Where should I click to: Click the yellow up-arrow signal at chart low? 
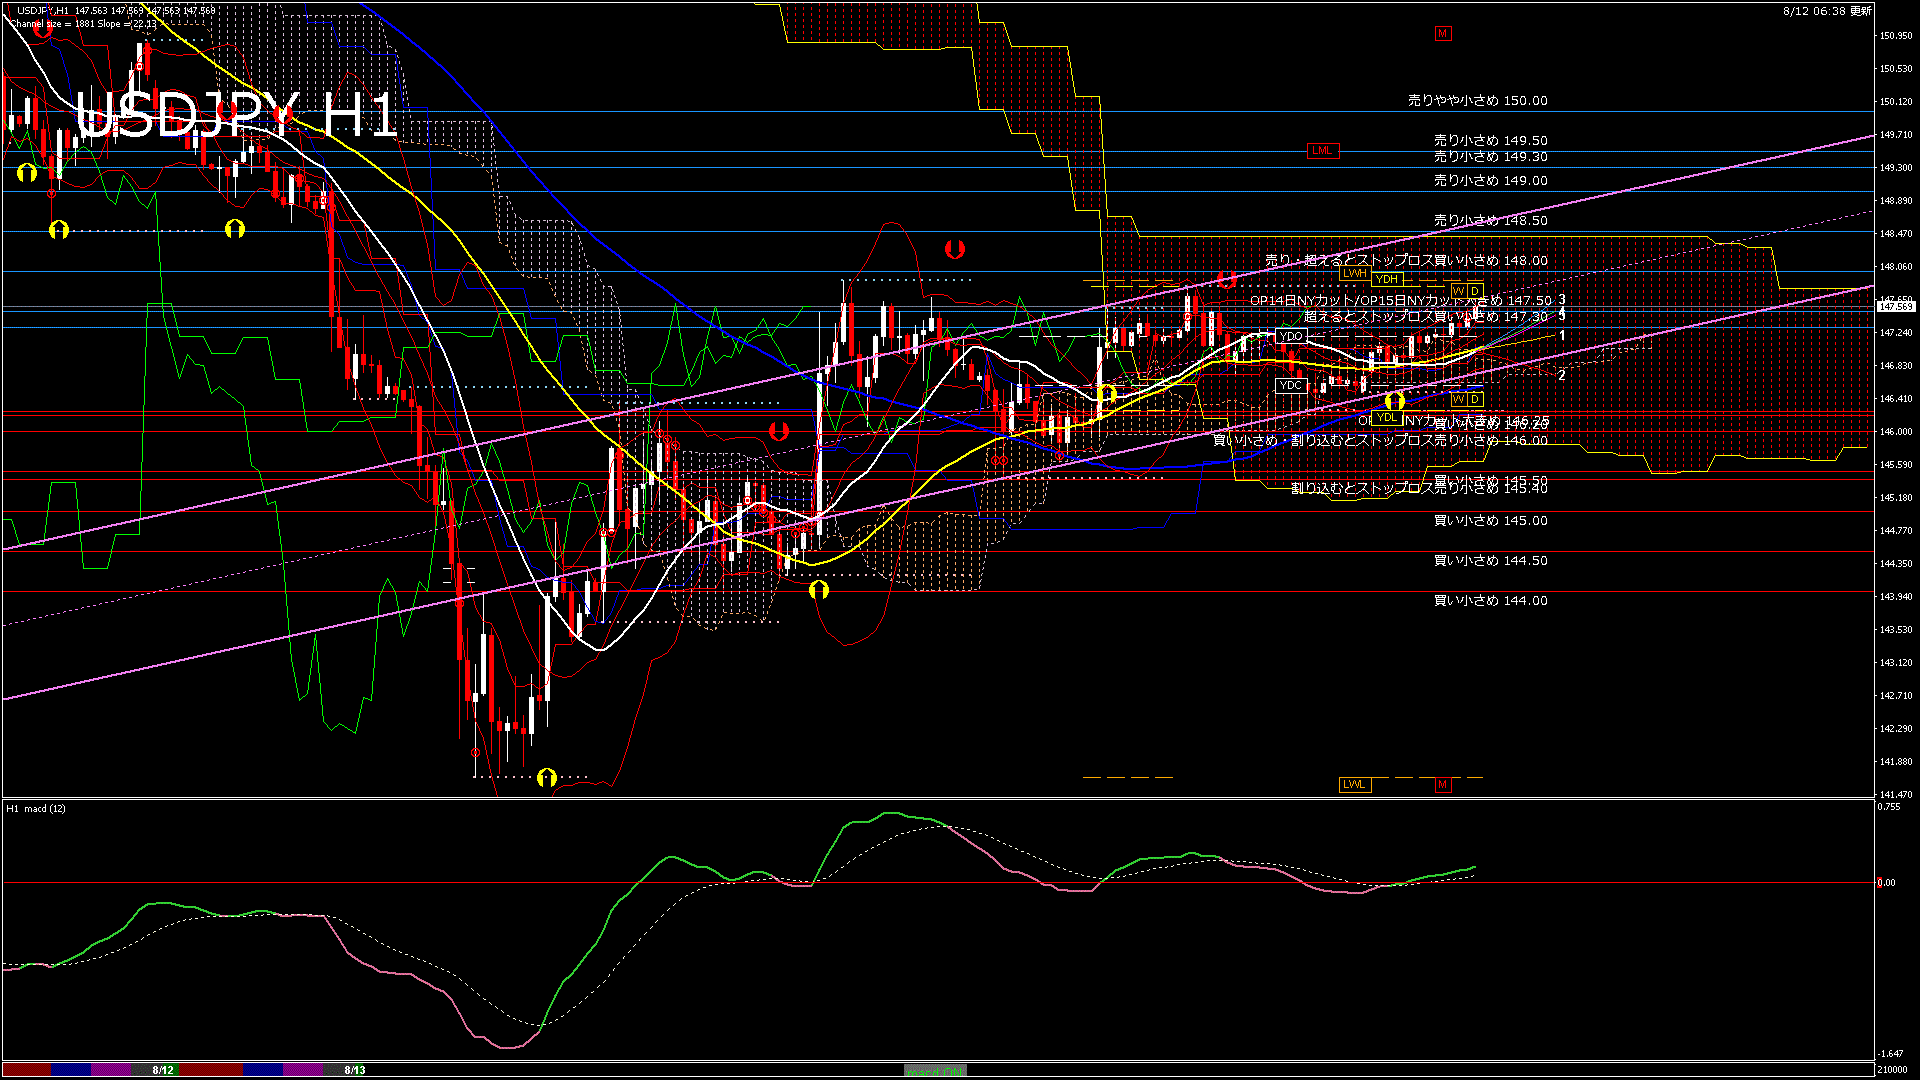point(546,777)
